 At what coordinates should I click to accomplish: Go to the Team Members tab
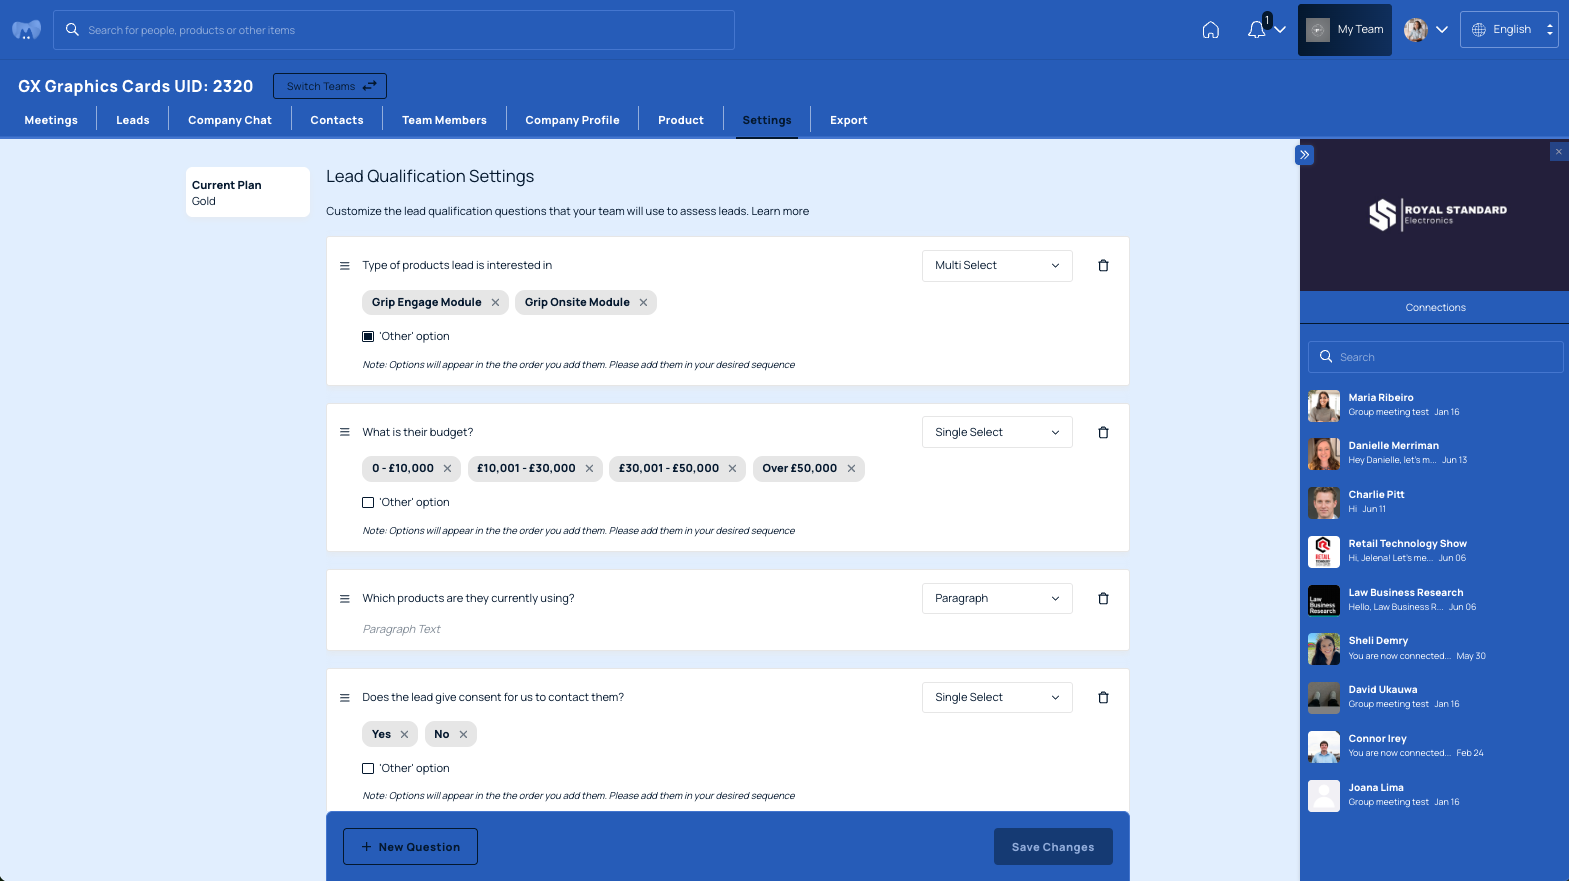click(x=444, y=120)
